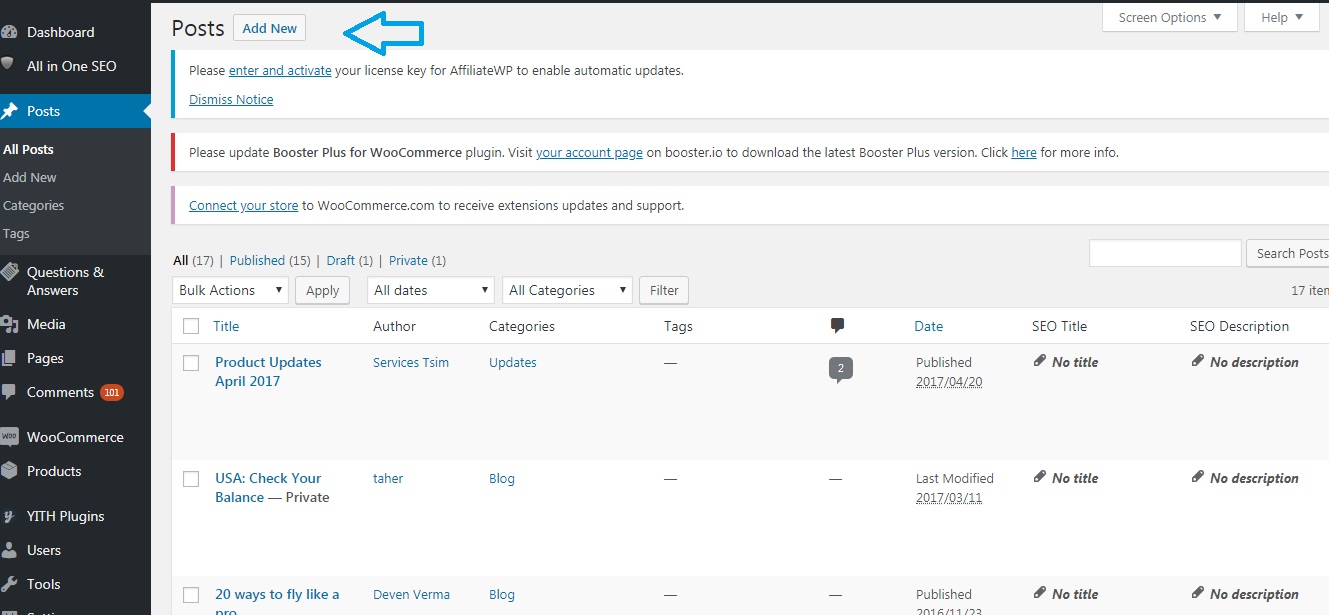The image size is (1329, 615).
Task: Filter by author Services Tsim
Action: tap(411, 362)
